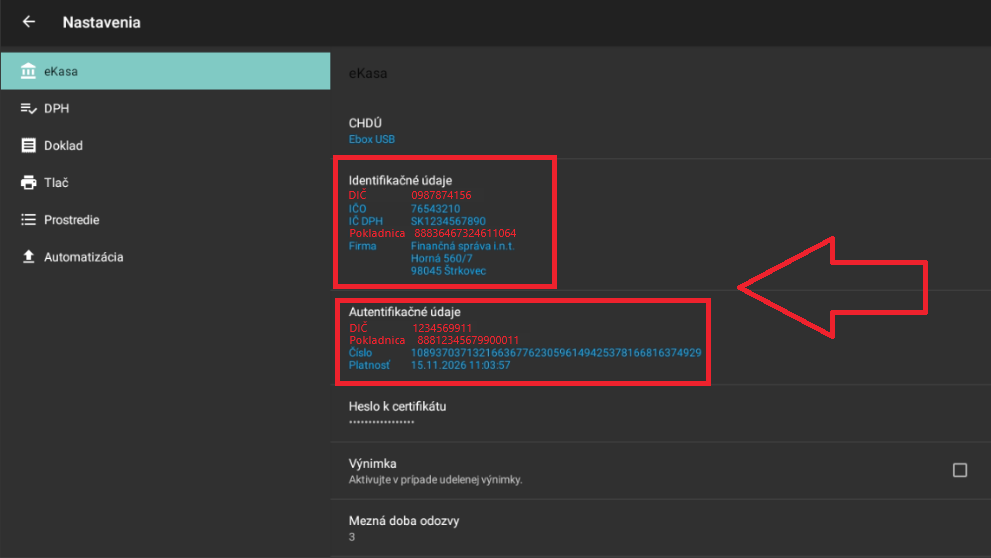
Task: Select the Firma name Finančná správa i.n.t.
Action: [461, 245]
